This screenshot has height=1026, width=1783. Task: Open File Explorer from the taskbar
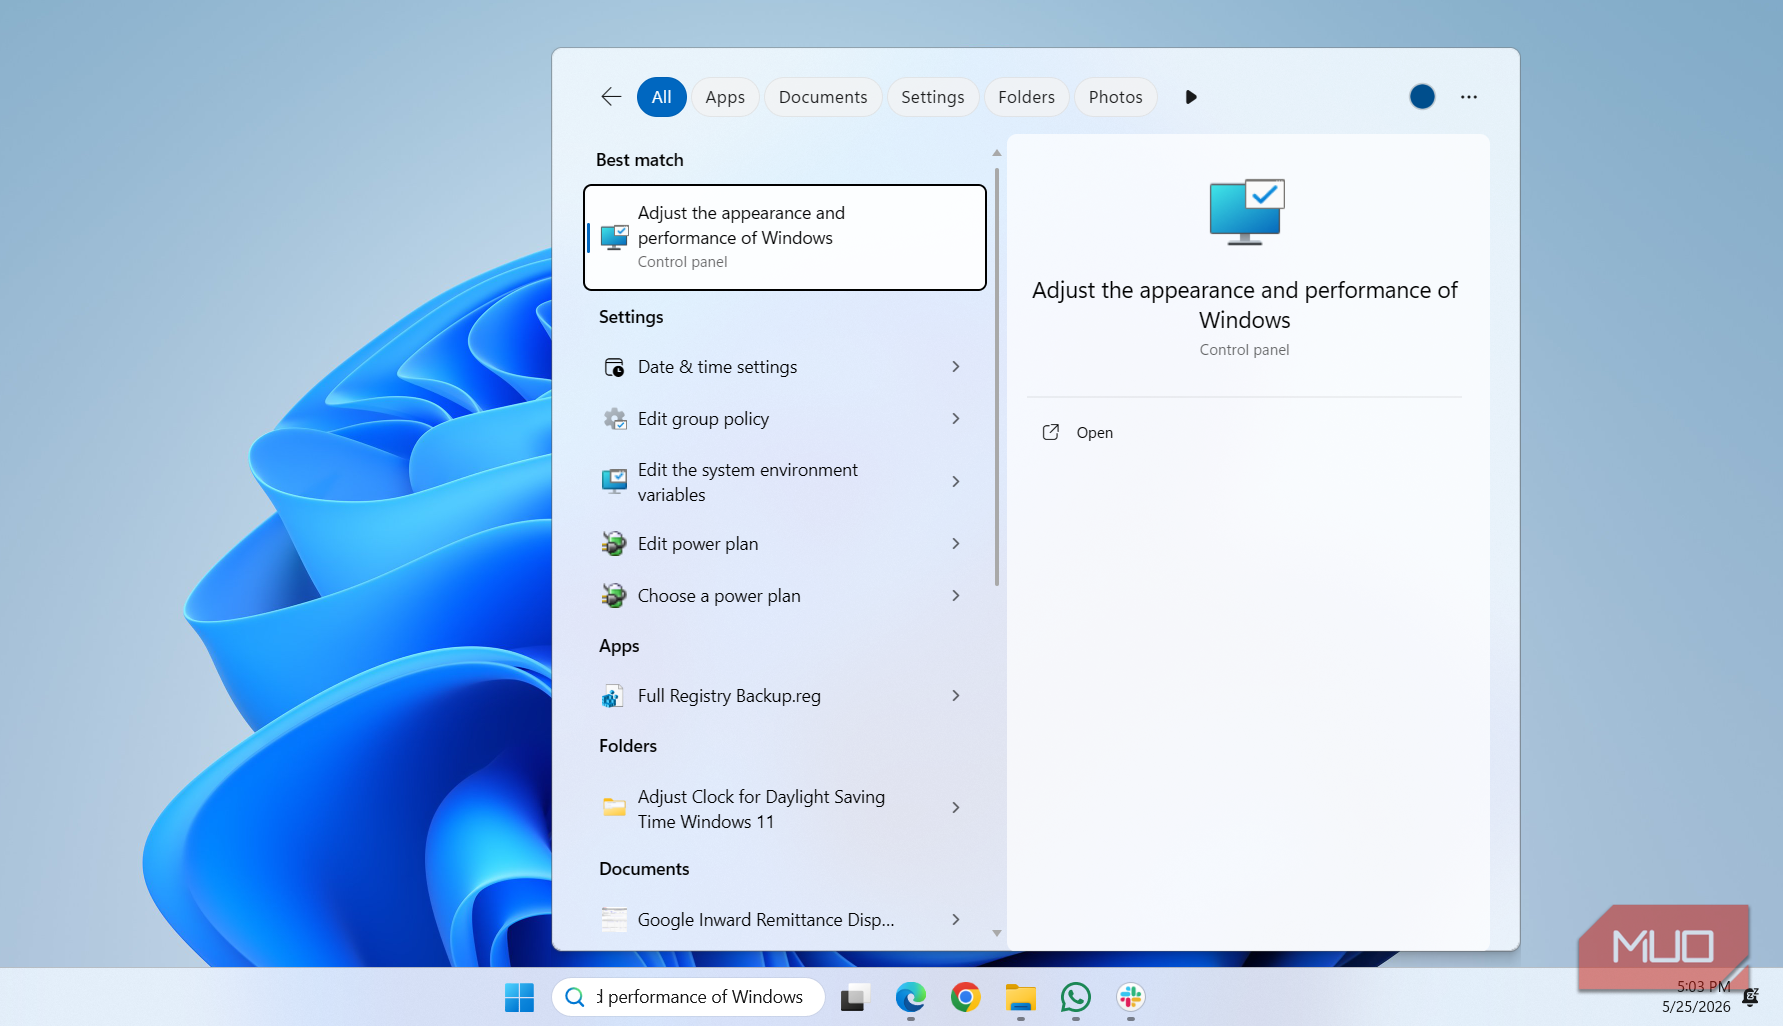1020,997
